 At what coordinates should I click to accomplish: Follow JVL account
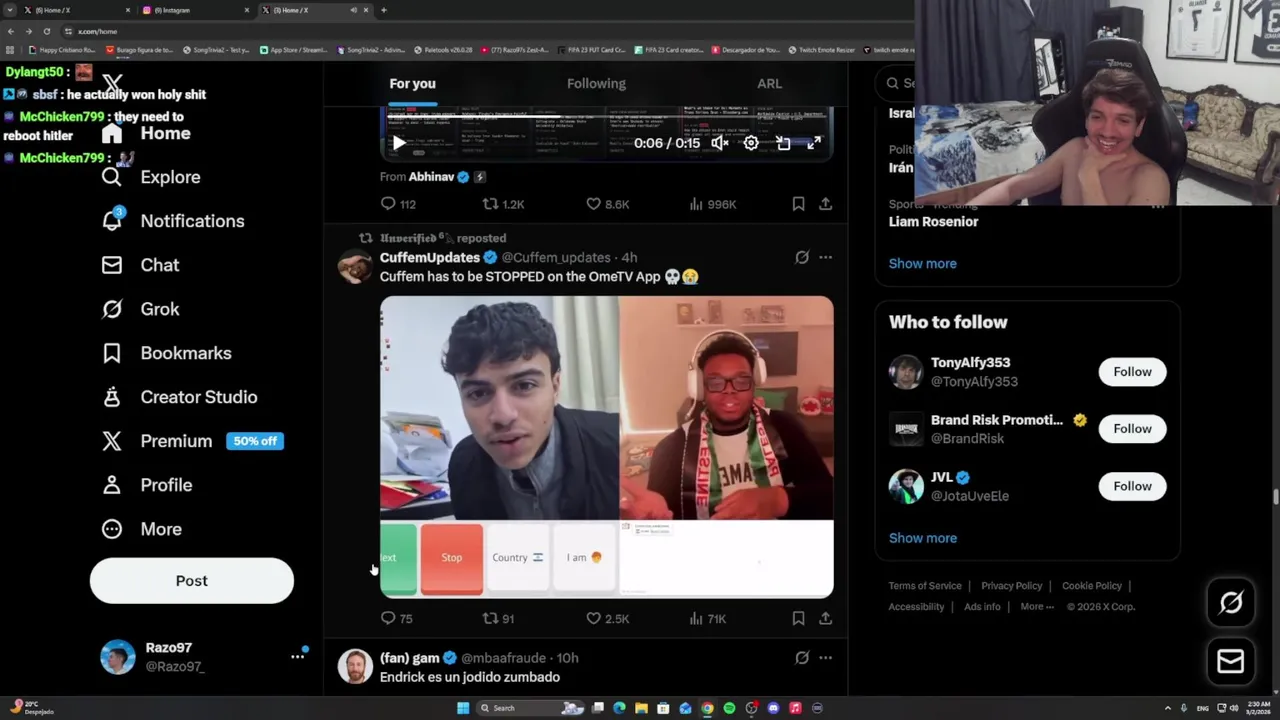click(x=1132, y=486)
